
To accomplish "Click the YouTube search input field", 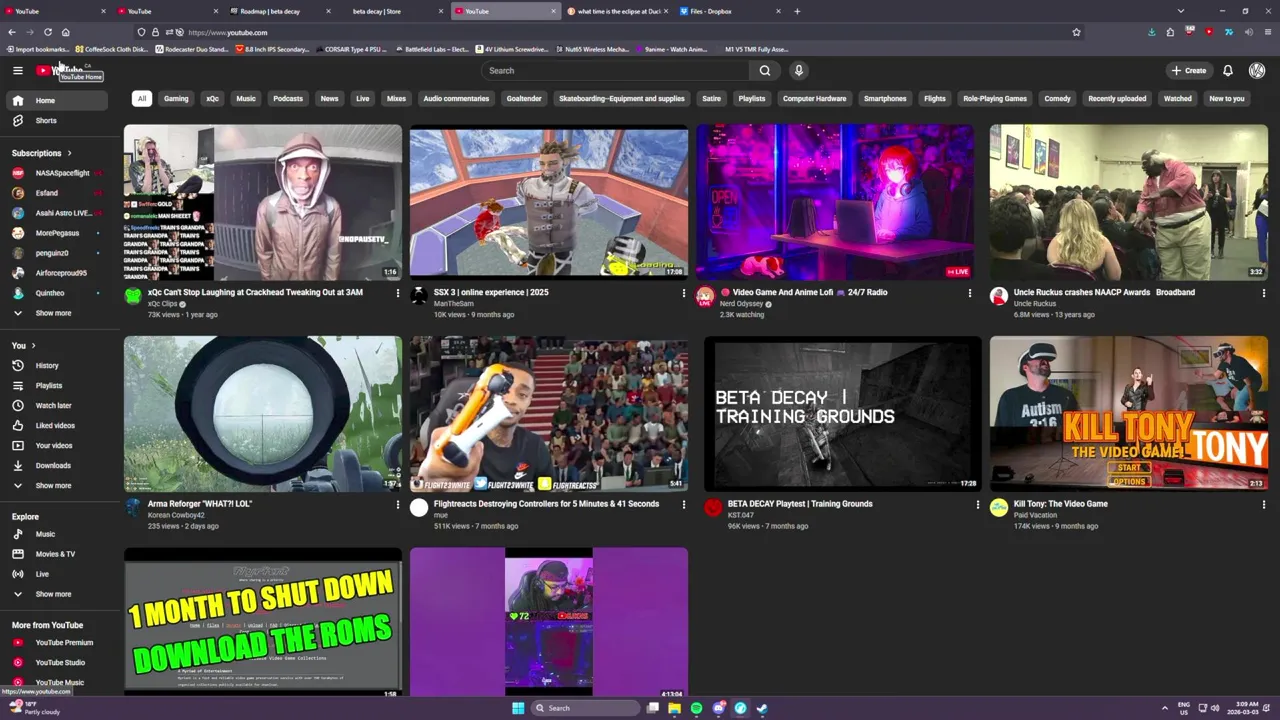I will tap(615, 70).
